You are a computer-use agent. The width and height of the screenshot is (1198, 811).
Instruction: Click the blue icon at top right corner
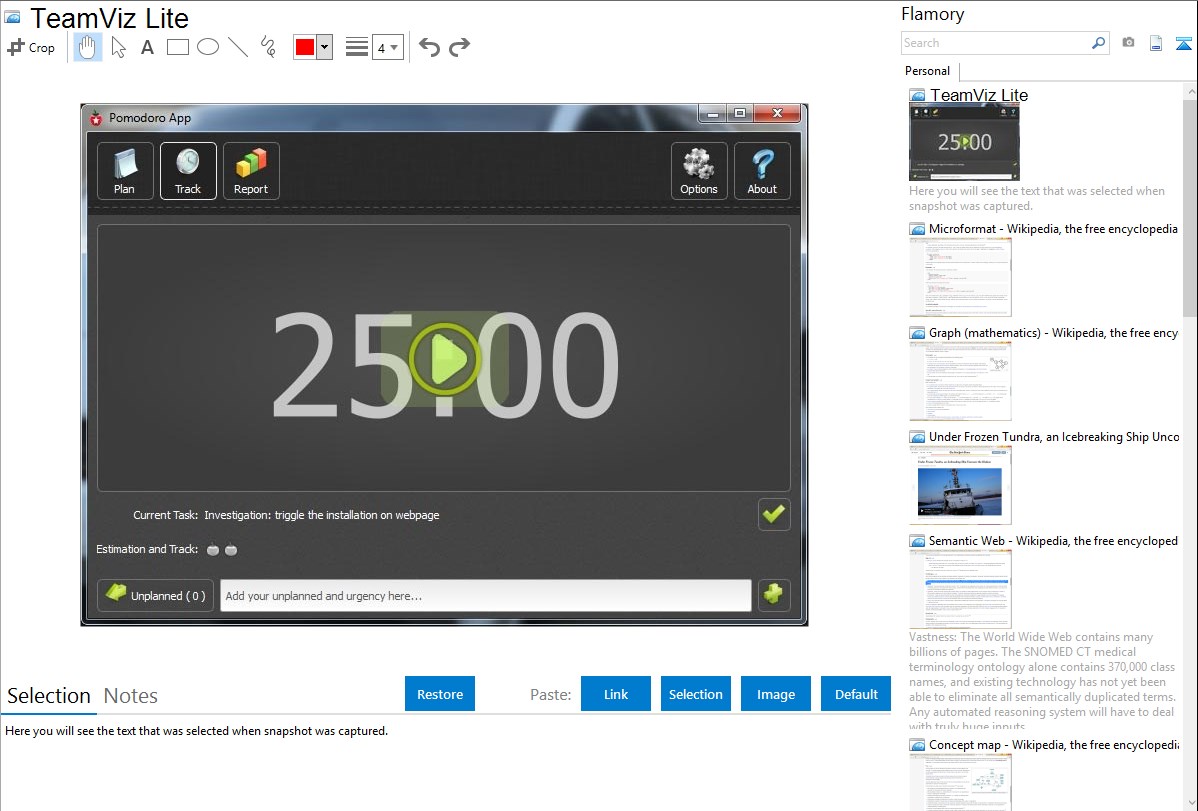pyautogui.click(x=1183, y=43)
